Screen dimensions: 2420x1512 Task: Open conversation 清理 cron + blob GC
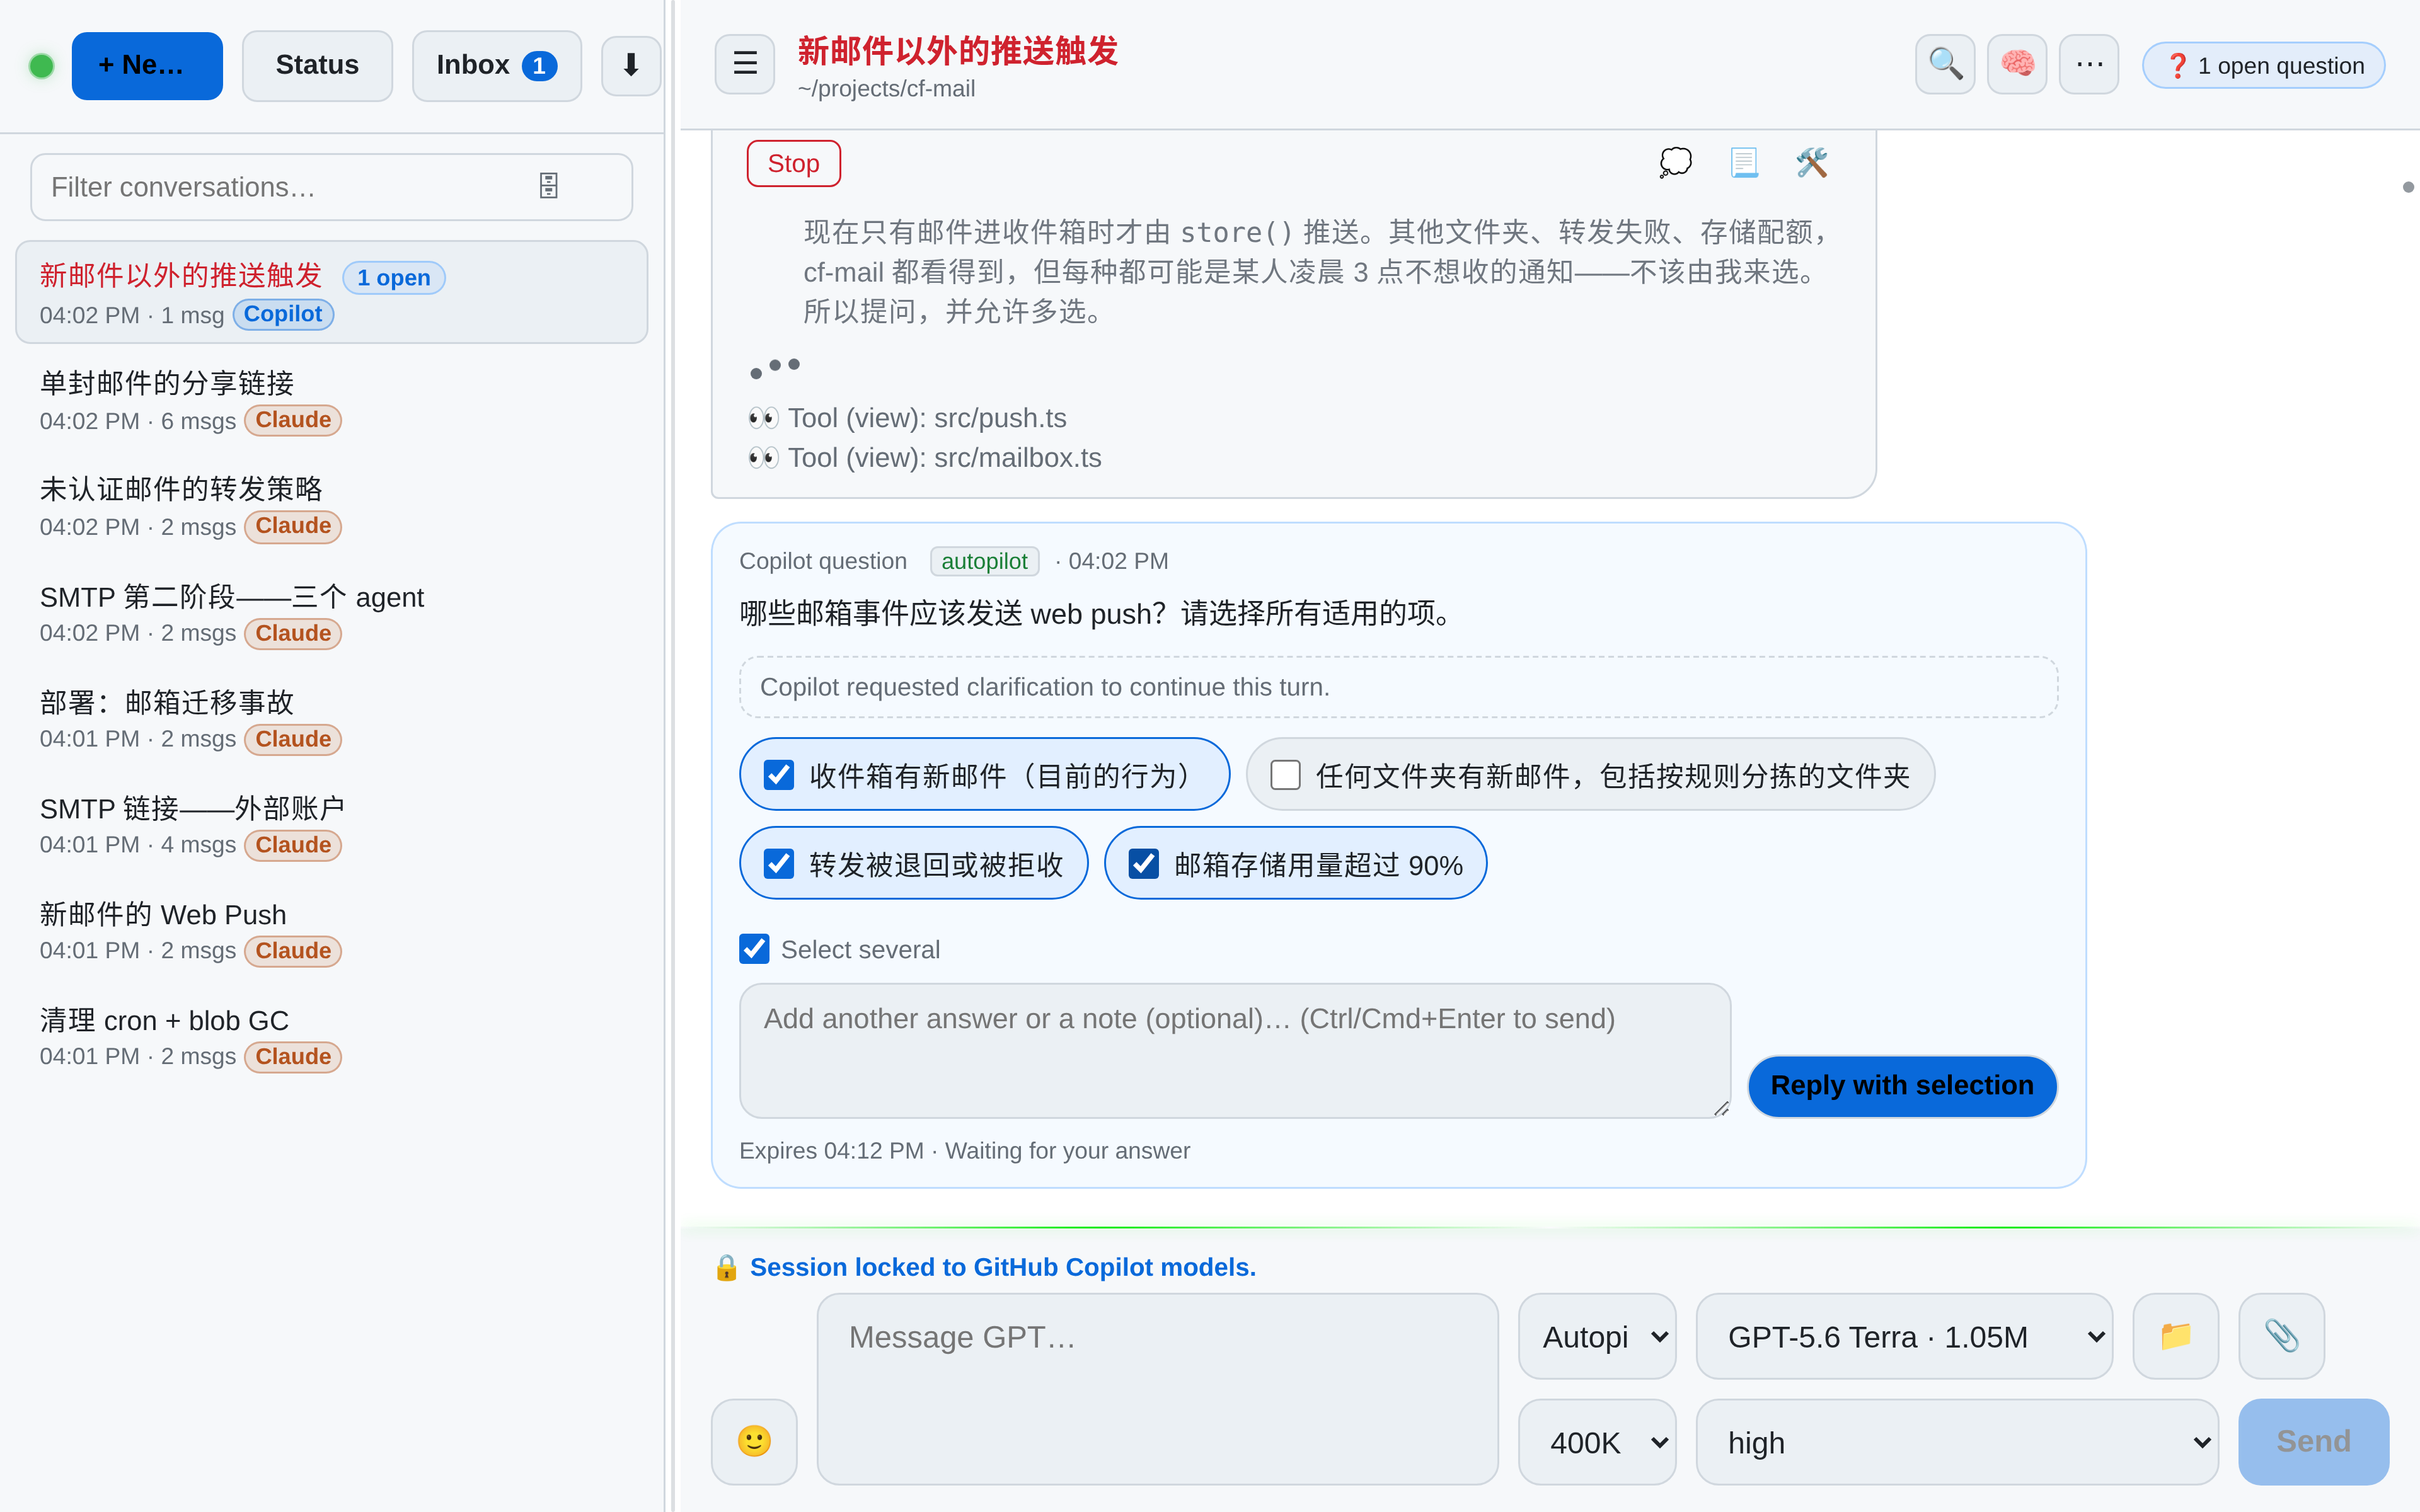point(331,1037)
